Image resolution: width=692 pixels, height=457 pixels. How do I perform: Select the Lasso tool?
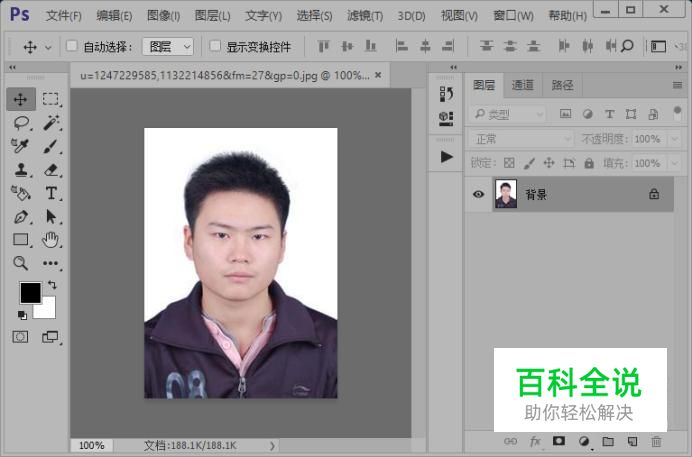[21, 123]
